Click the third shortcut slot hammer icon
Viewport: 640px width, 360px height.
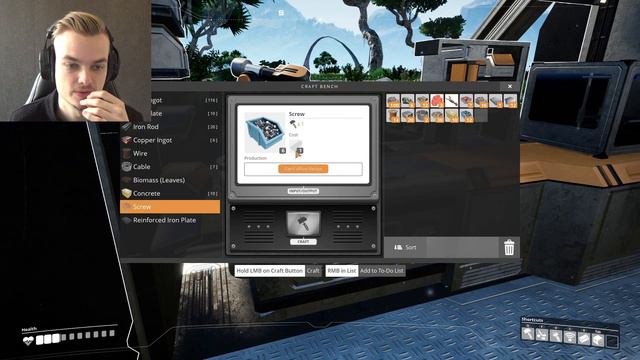(x=556, y=337)
